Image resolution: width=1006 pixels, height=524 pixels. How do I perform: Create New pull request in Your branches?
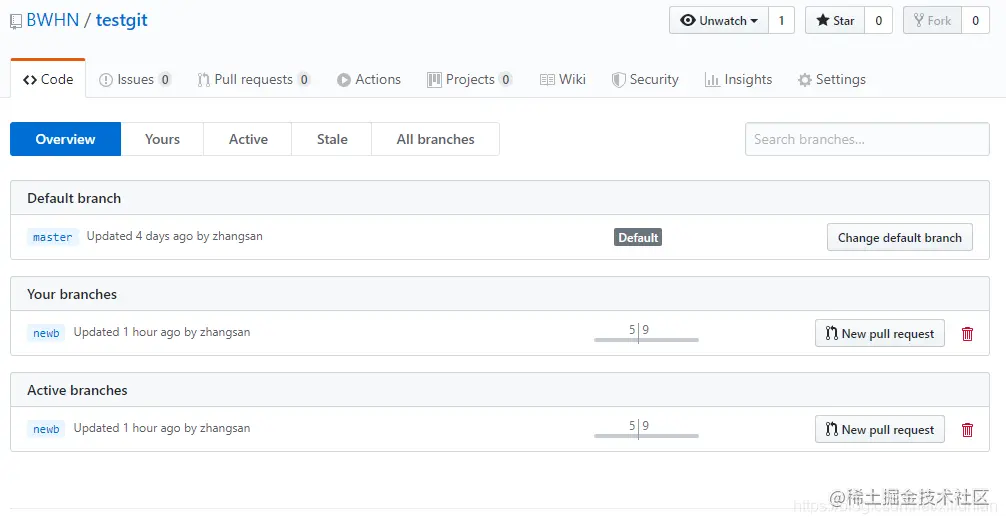[880, 334]
